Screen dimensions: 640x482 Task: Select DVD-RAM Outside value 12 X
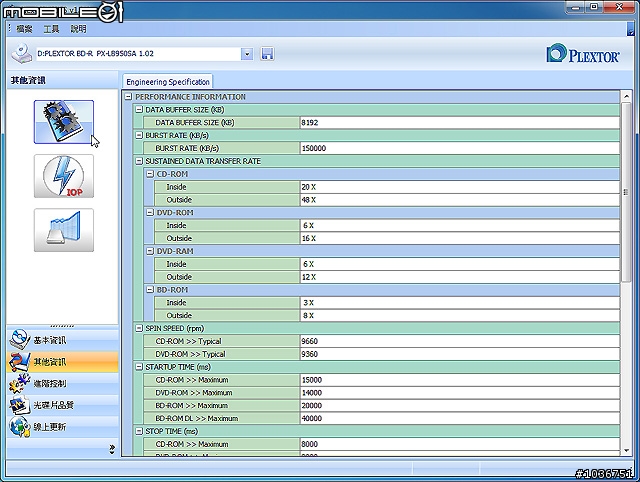[x=460, y=277]
